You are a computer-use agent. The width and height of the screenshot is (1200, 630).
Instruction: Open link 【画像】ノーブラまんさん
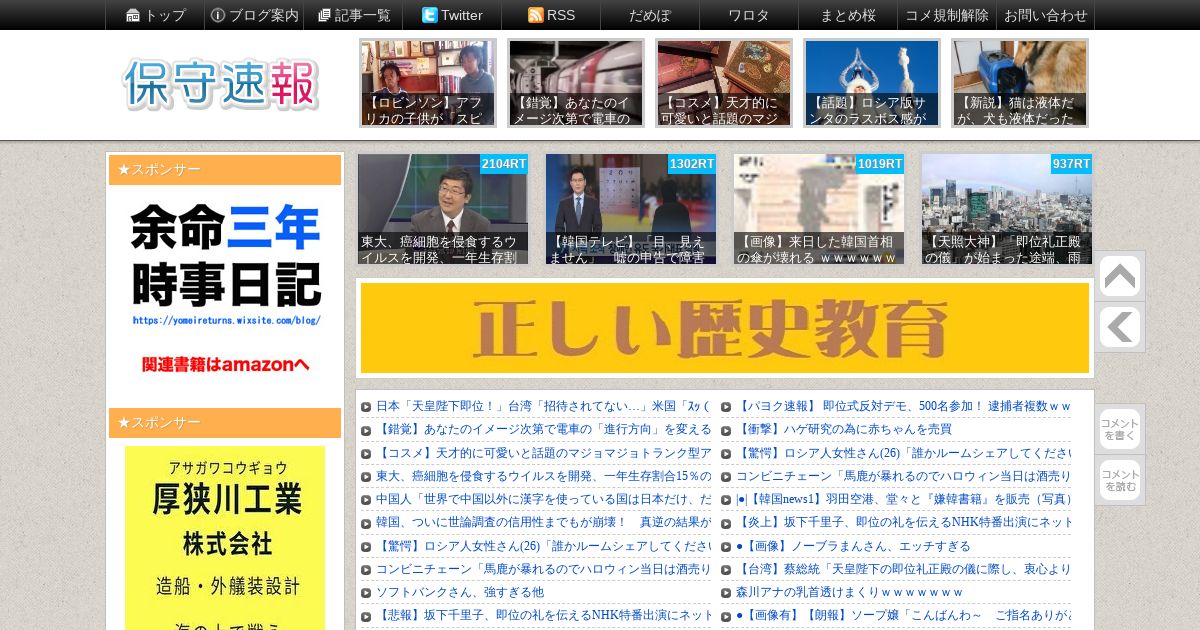point(853,546)
